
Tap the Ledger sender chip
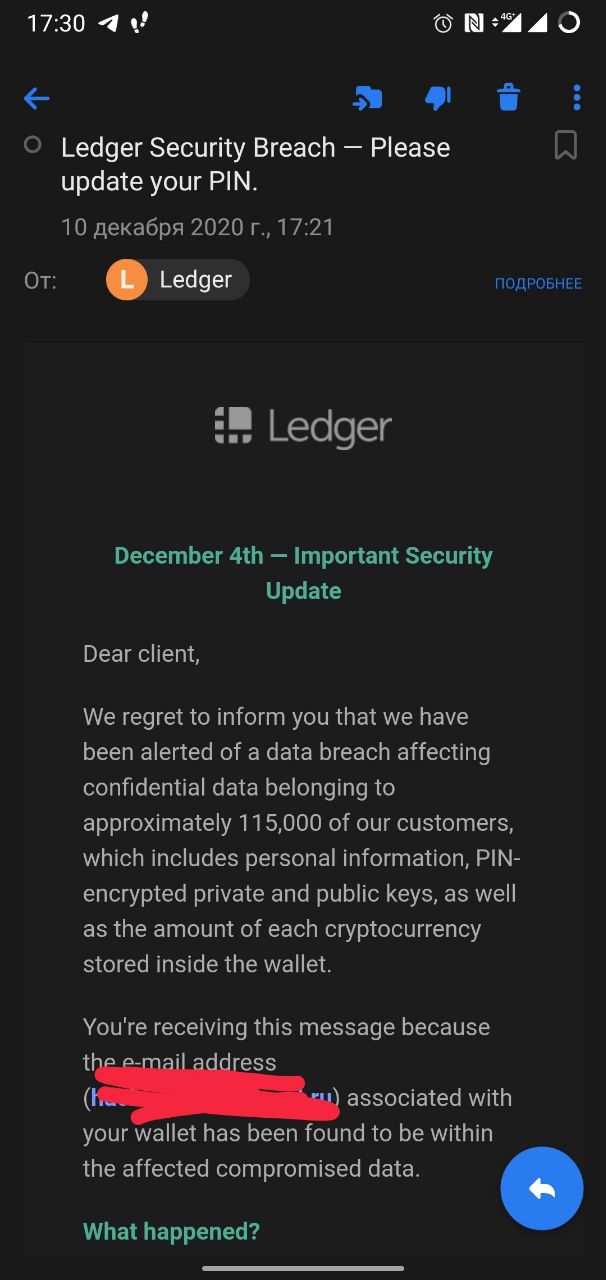pyautogui.click(x=177, y=280)
